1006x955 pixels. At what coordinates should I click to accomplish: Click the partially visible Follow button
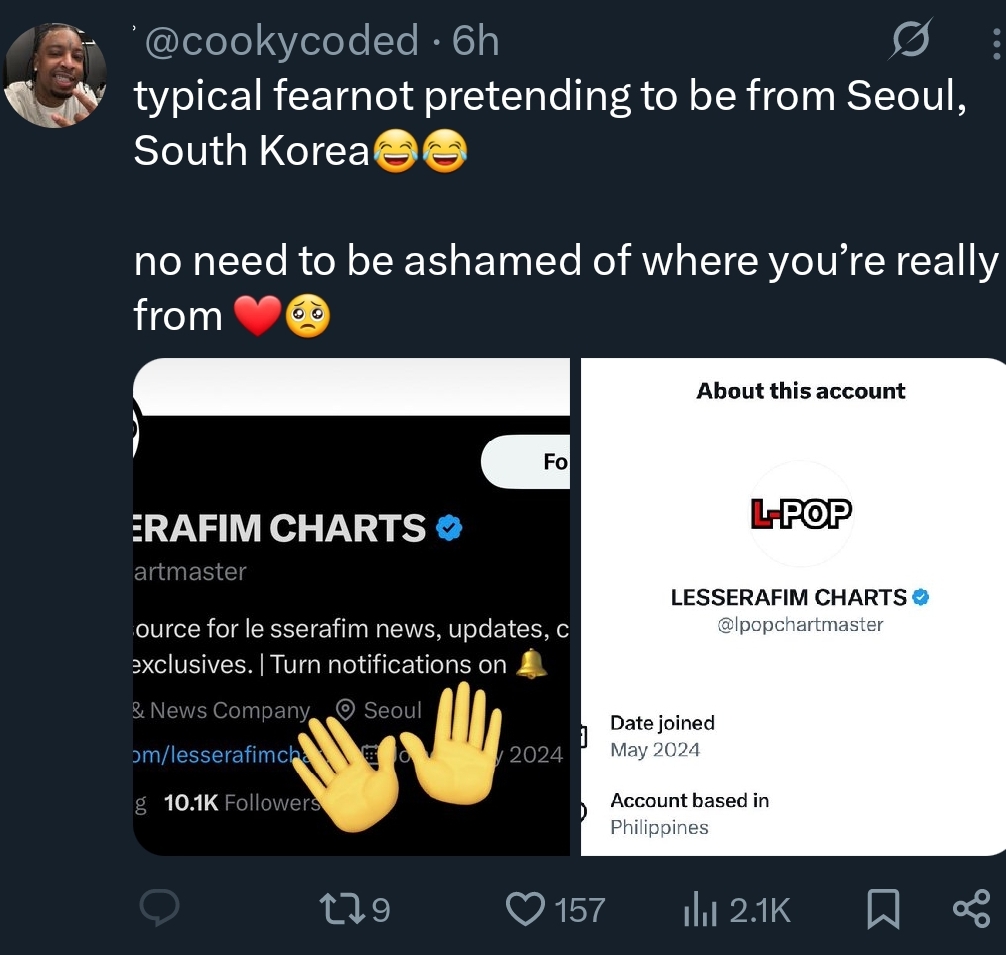point(525,462)
